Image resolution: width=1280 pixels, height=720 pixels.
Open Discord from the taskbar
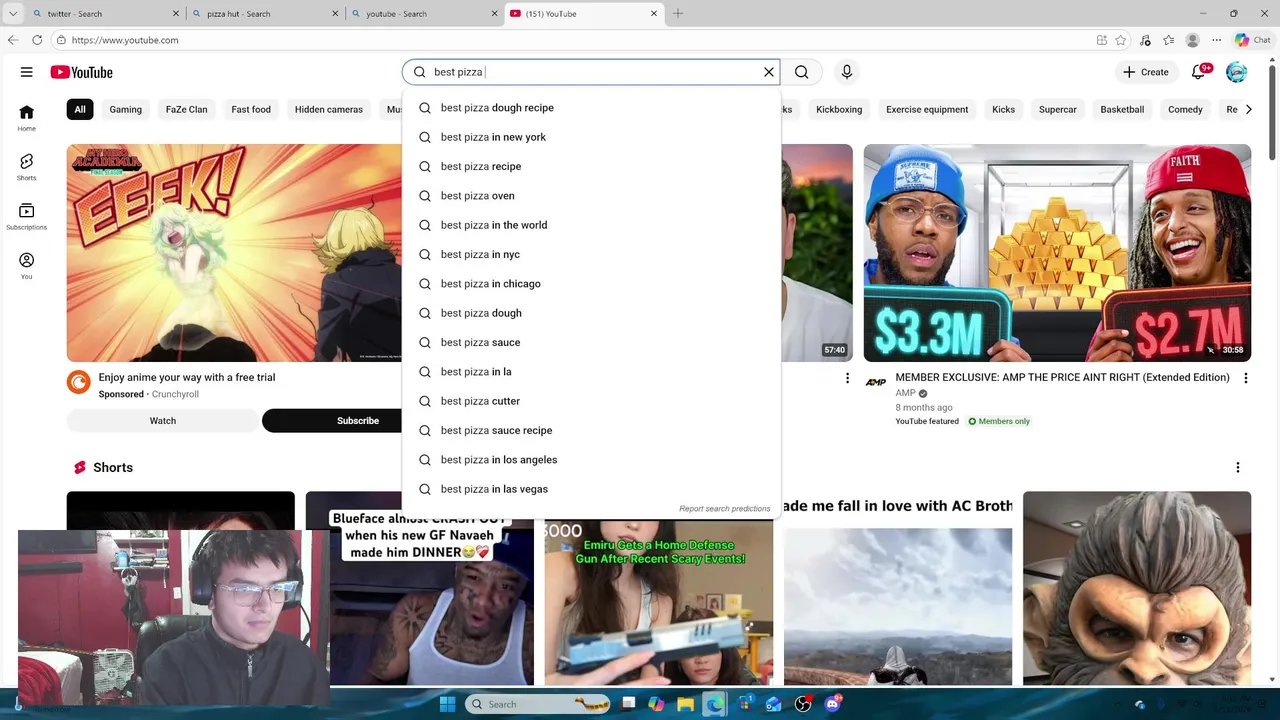pyautogui.click(x=832, y=704)
